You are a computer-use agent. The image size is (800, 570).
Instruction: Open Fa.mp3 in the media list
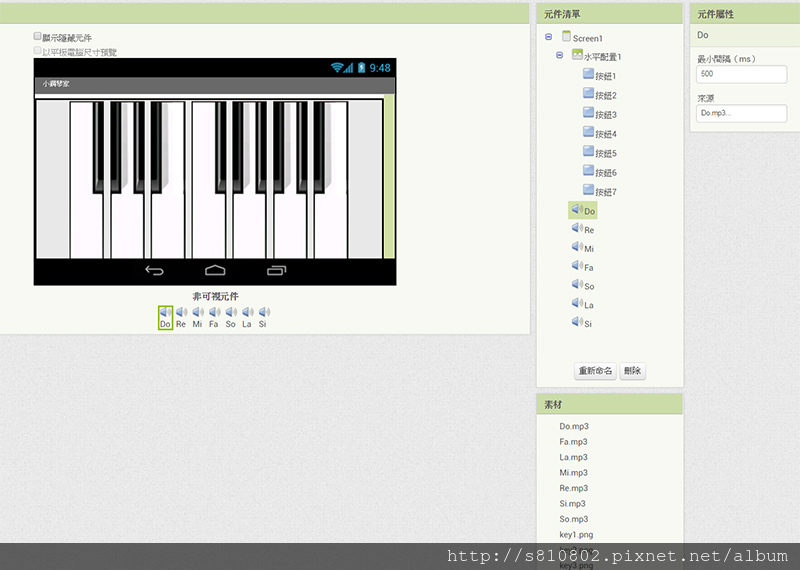(x=573, y=441)
